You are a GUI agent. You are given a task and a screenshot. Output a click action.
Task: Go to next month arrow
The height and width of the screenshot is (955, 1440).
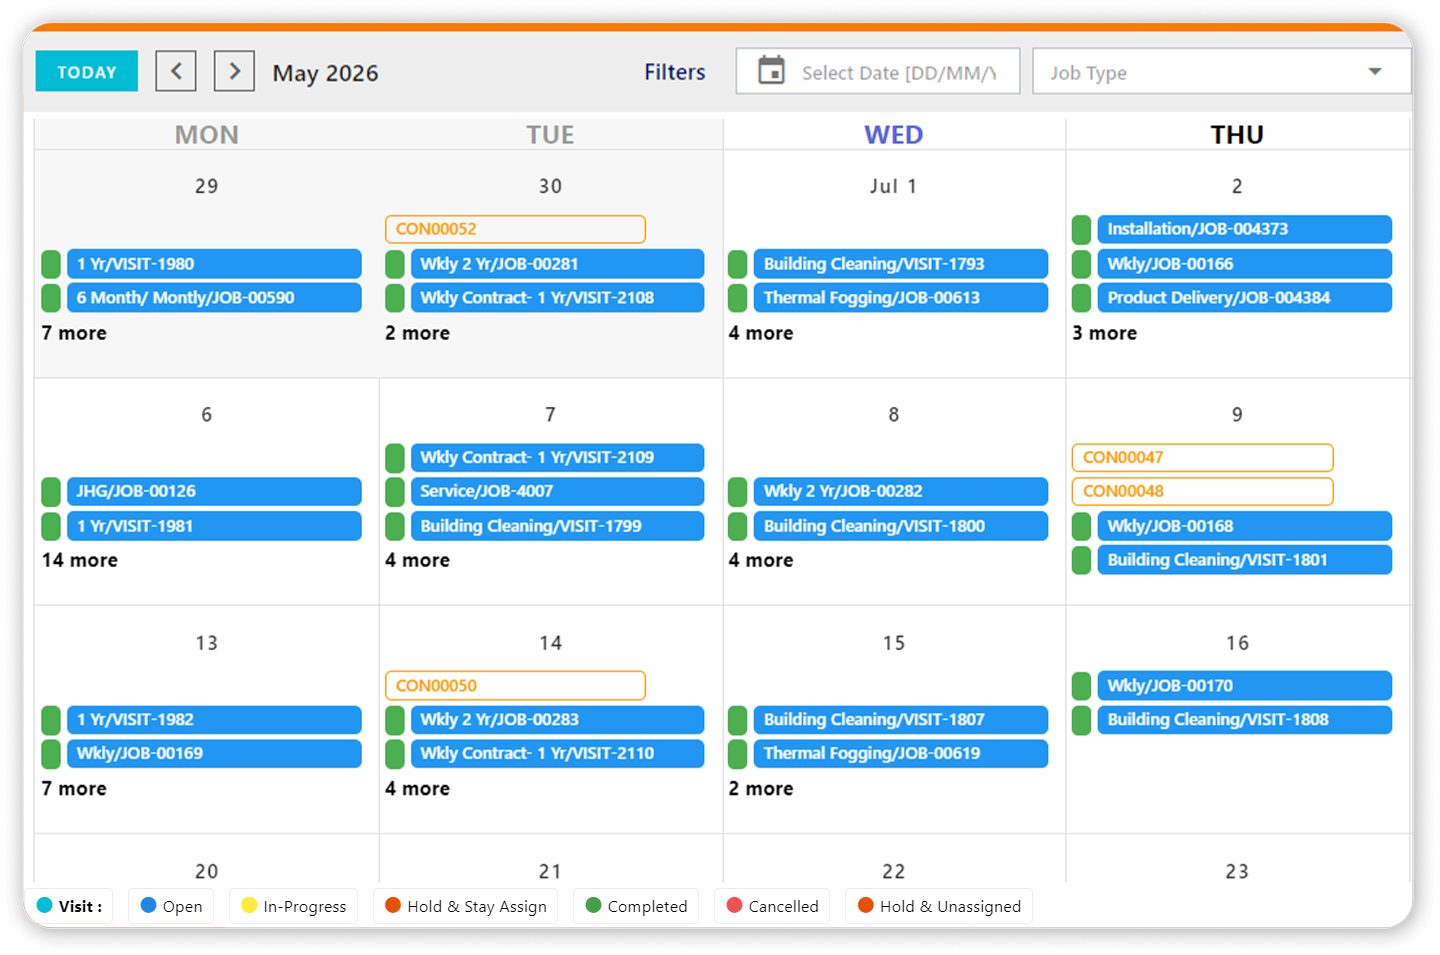point(235,72)
